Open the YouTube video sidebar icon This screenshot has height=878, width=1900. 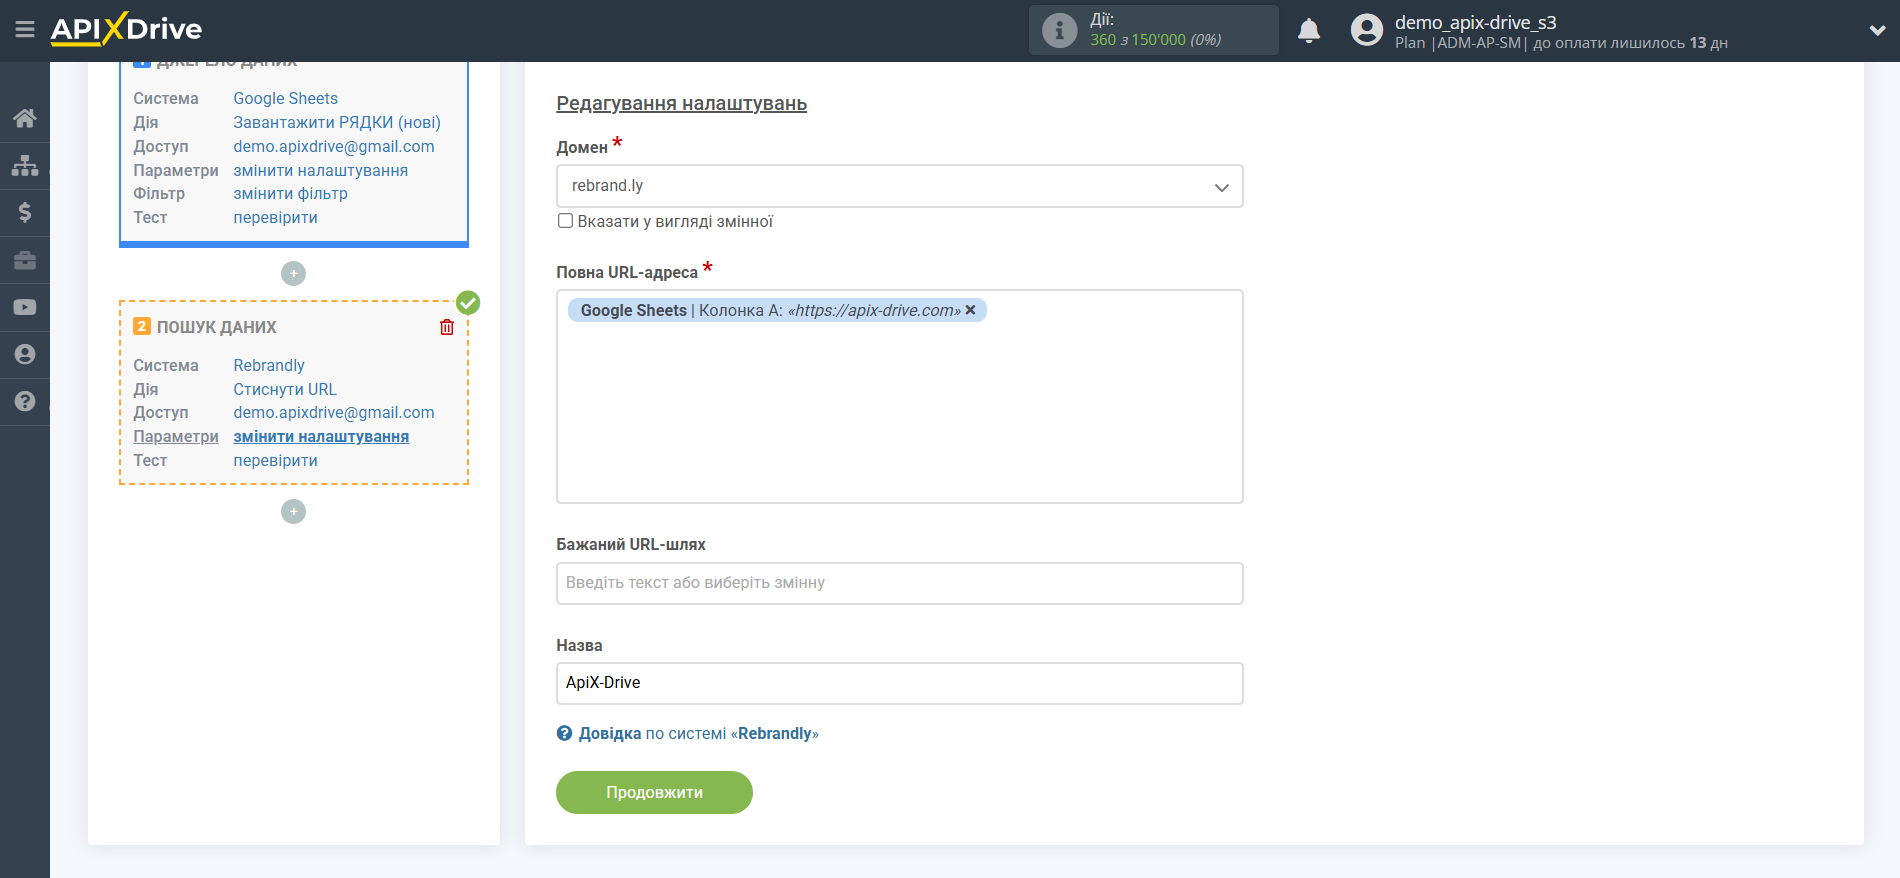click(x=25, y=307)
